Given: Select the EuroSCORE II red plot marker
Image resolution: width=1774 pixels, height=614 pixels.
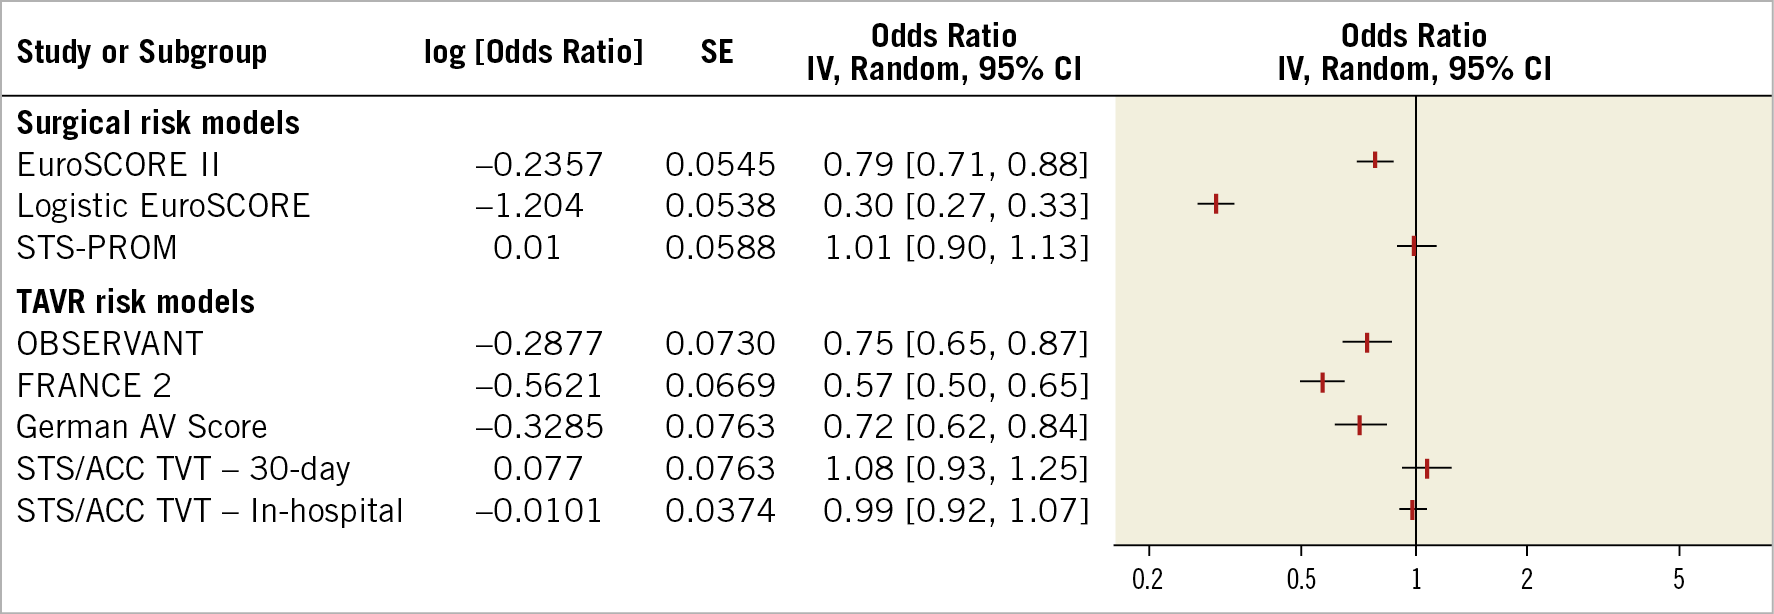Looking at the screenshot, I should (x=1375, y=160).
